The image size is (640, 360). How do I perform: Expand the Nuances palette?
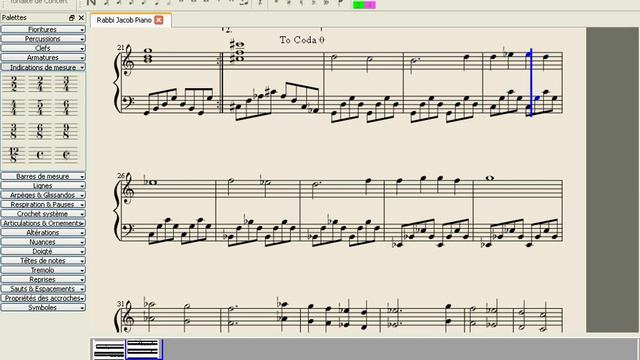tap(43, 242)
